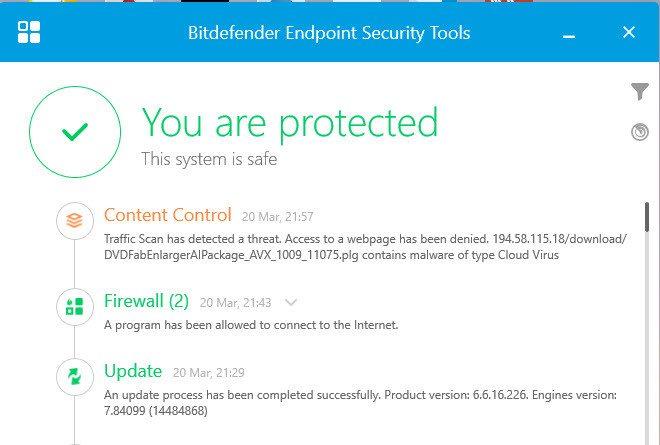The image size is (660, 445).
Task: Click the radar scan icon below filter
Action: (640, 132)
